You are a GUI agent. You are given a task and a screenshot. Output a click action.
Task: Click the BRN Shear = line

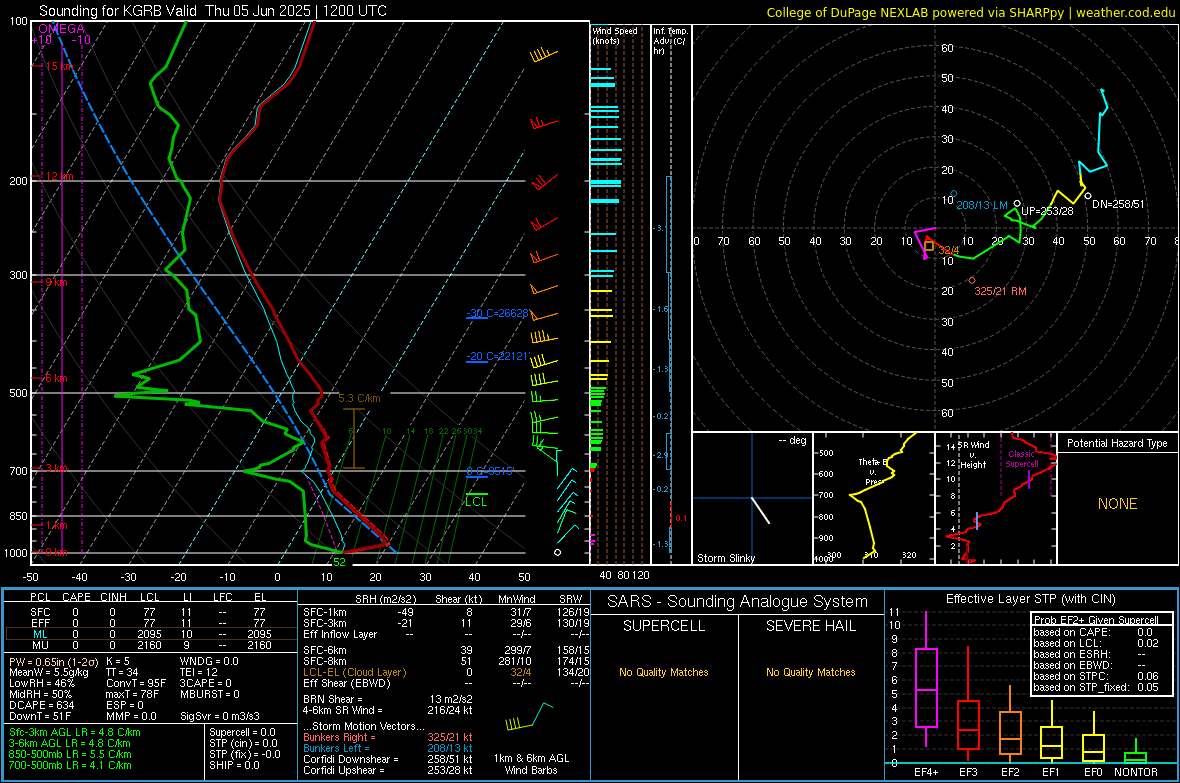(388, 699)
